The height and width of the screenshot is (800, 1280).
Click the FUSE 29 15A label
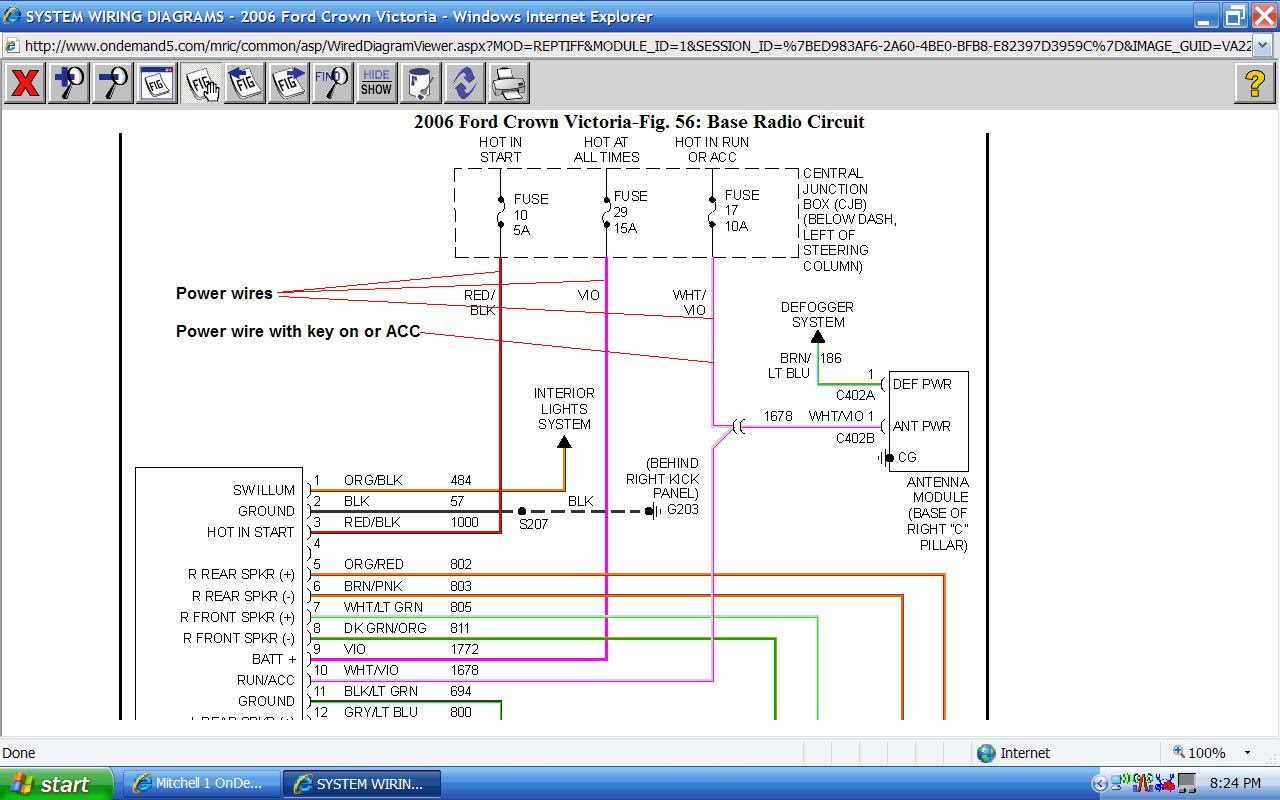pyautogui.click(x=631, y=212)
